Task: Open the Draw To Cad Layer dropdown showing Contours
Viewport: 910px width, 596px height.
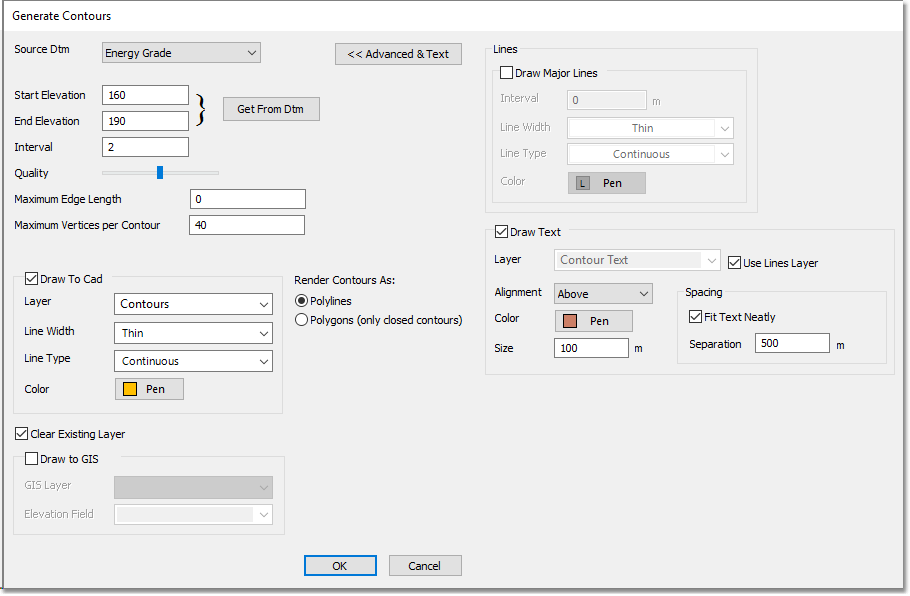Action: pyautogui.click(x=193, y=304)
